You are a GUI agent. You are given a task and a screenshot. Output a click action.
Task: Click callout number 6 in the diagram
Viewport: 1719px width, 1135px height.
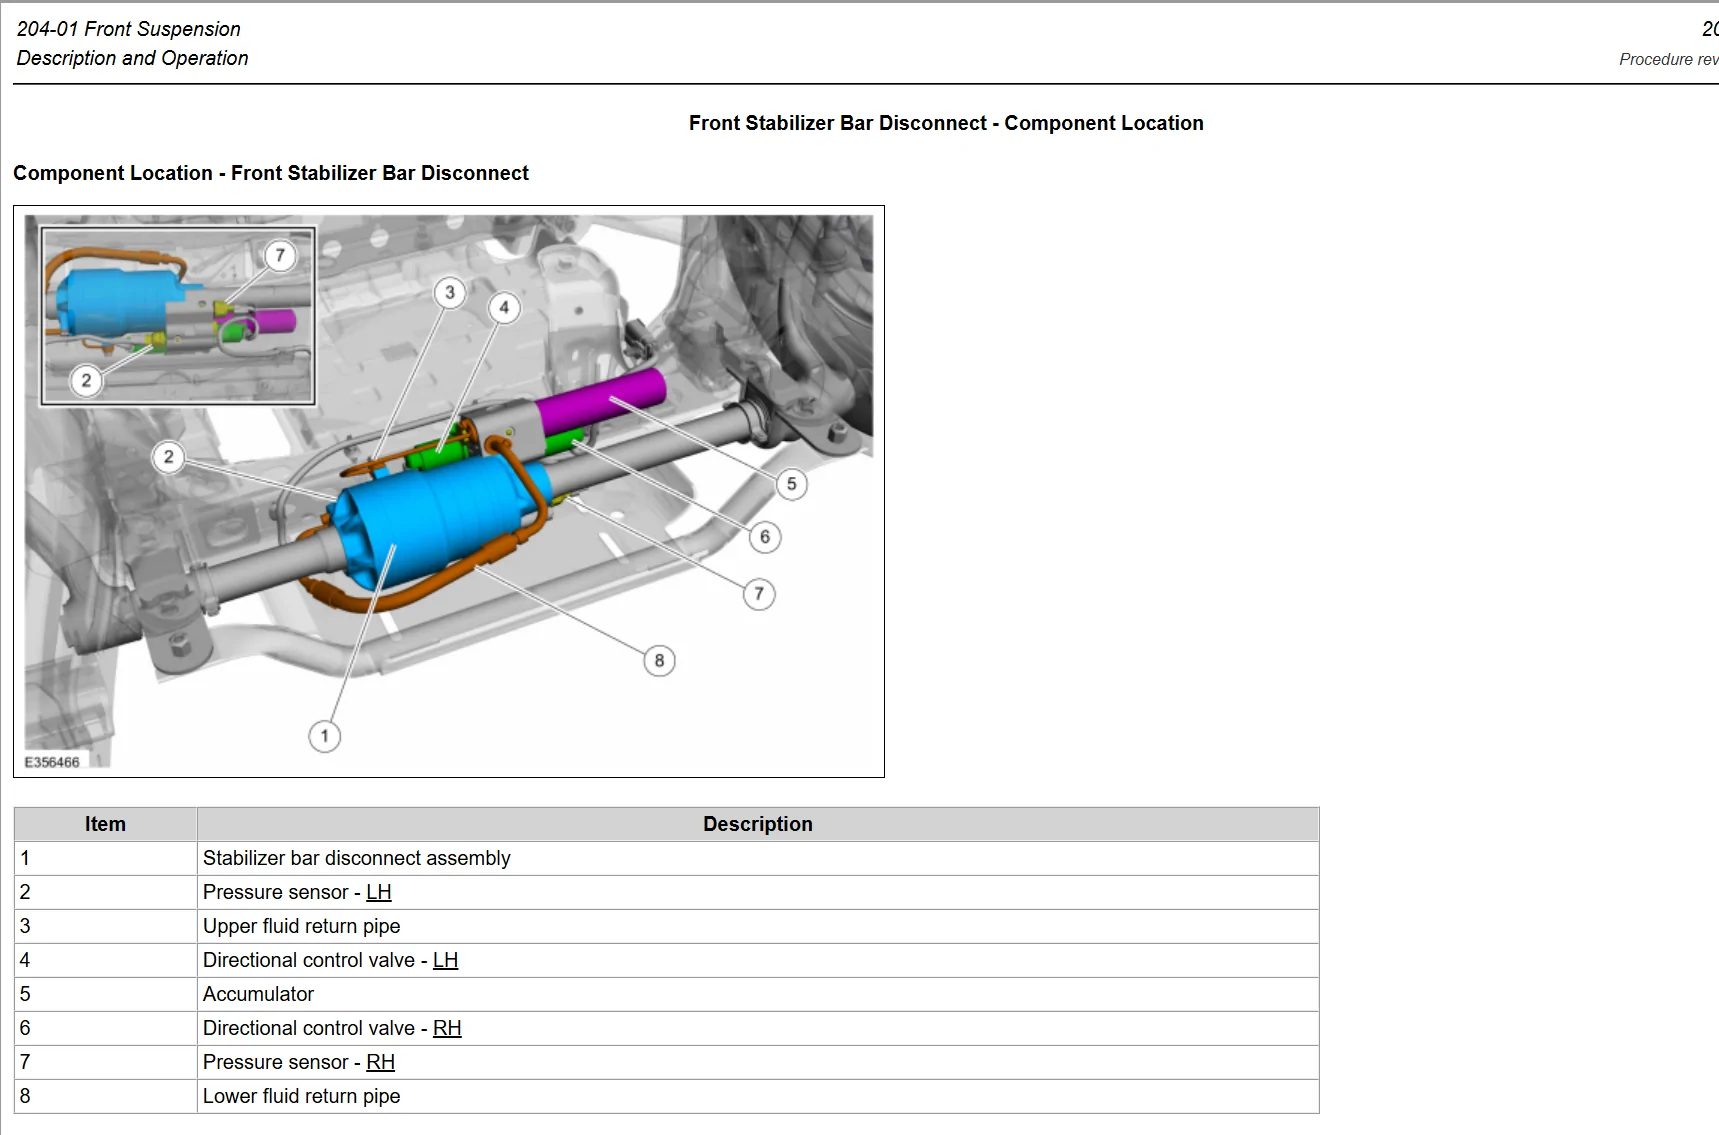coord(765,537)
